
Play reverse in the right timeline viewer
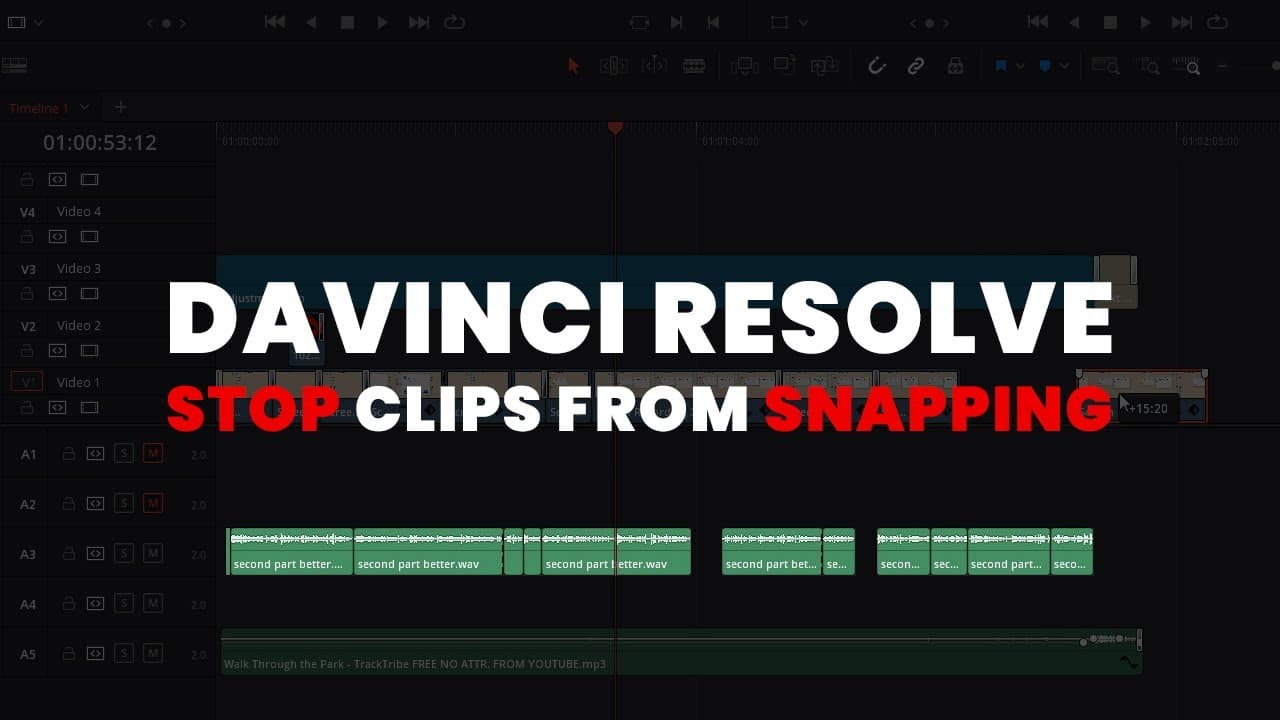click(1074, 22)
